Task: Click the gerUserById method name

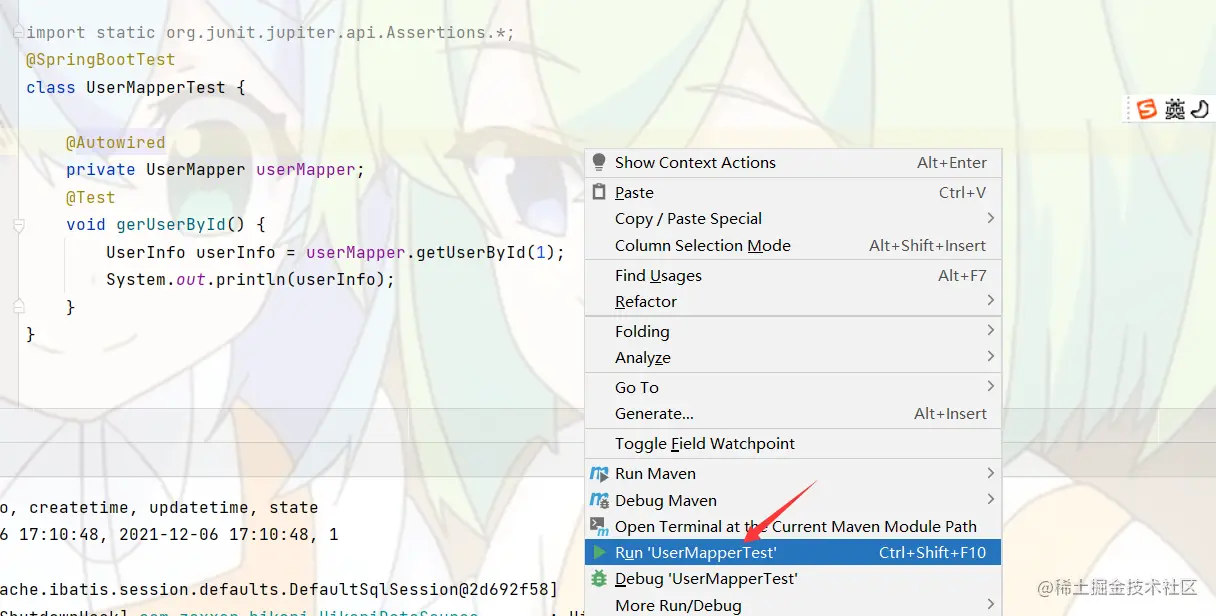Action: [x=171, y=224]
